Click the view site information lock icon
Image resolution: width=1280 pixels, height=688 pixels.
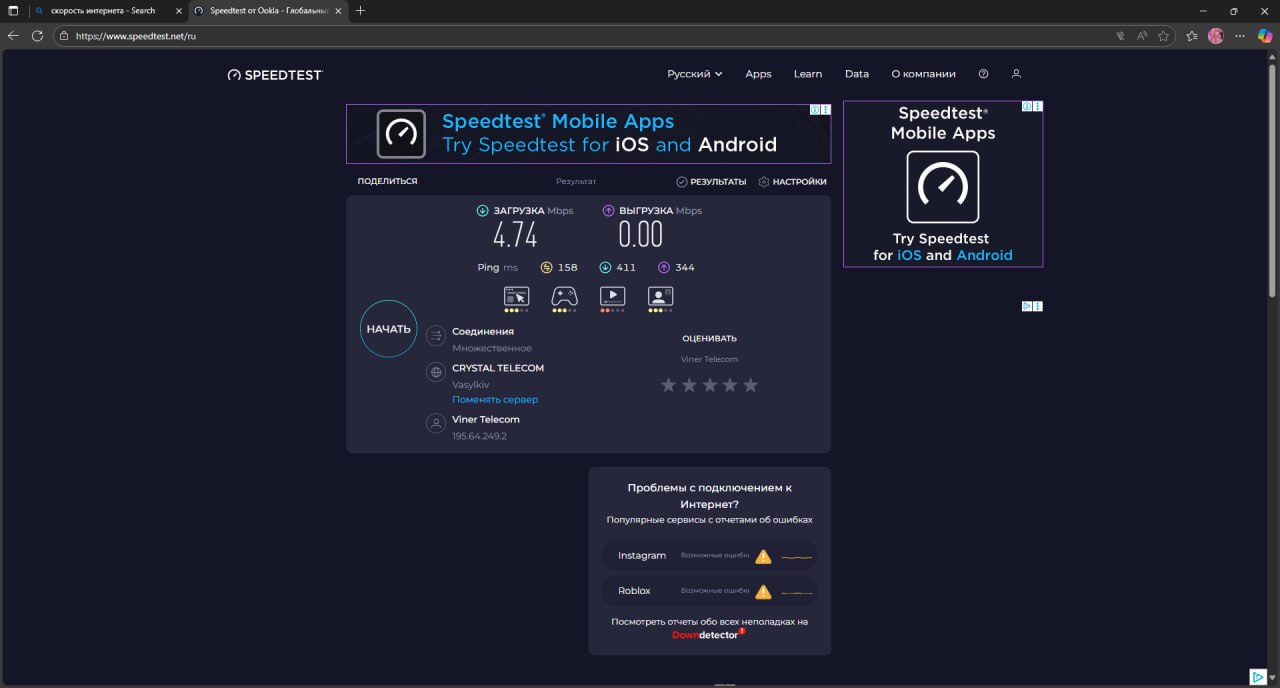63,35
